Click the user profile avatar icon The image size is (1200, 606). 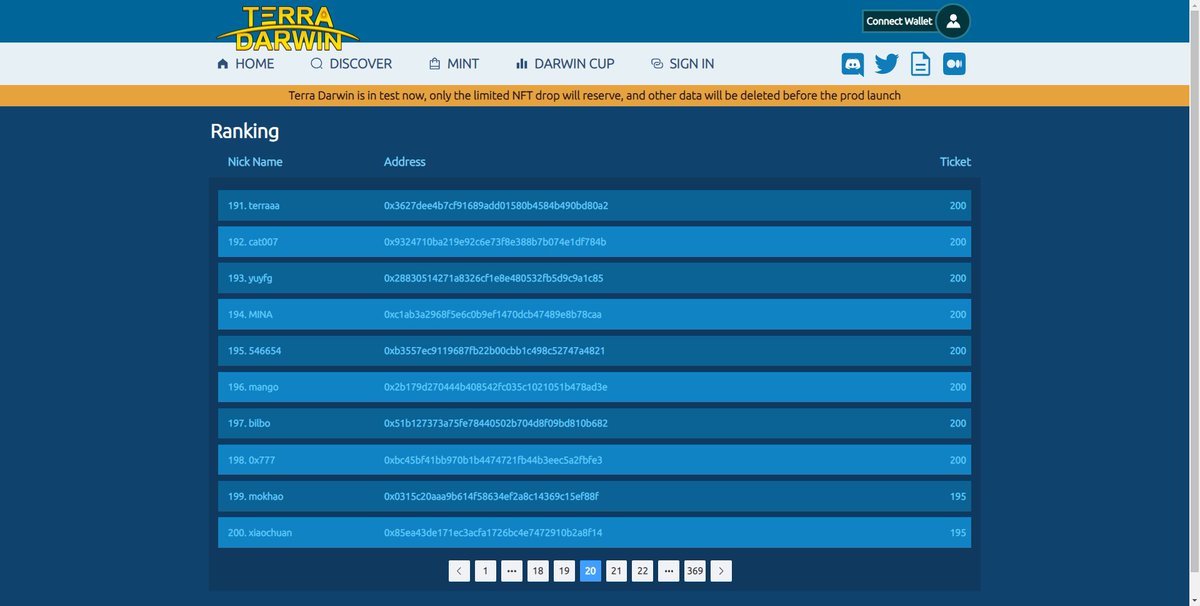[x=953, y=21]
